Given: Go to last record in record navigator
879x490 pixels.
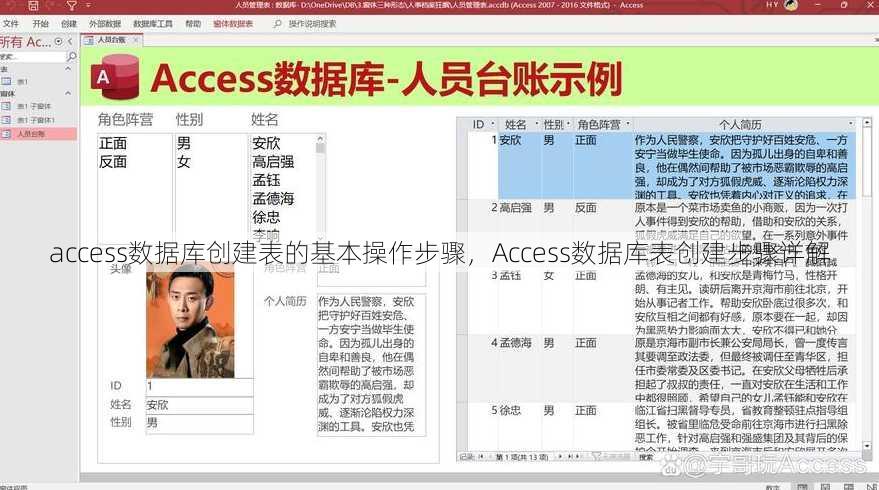Looking at the screenshot, I should (569, 457).
